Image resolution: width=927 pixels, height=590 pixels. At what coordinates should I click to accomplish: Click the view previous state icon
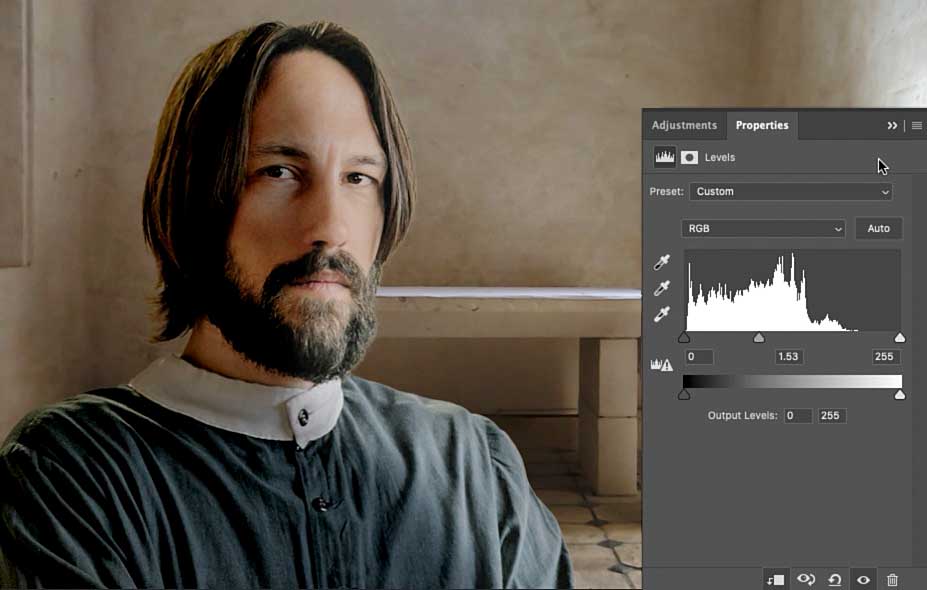point(805,579)
